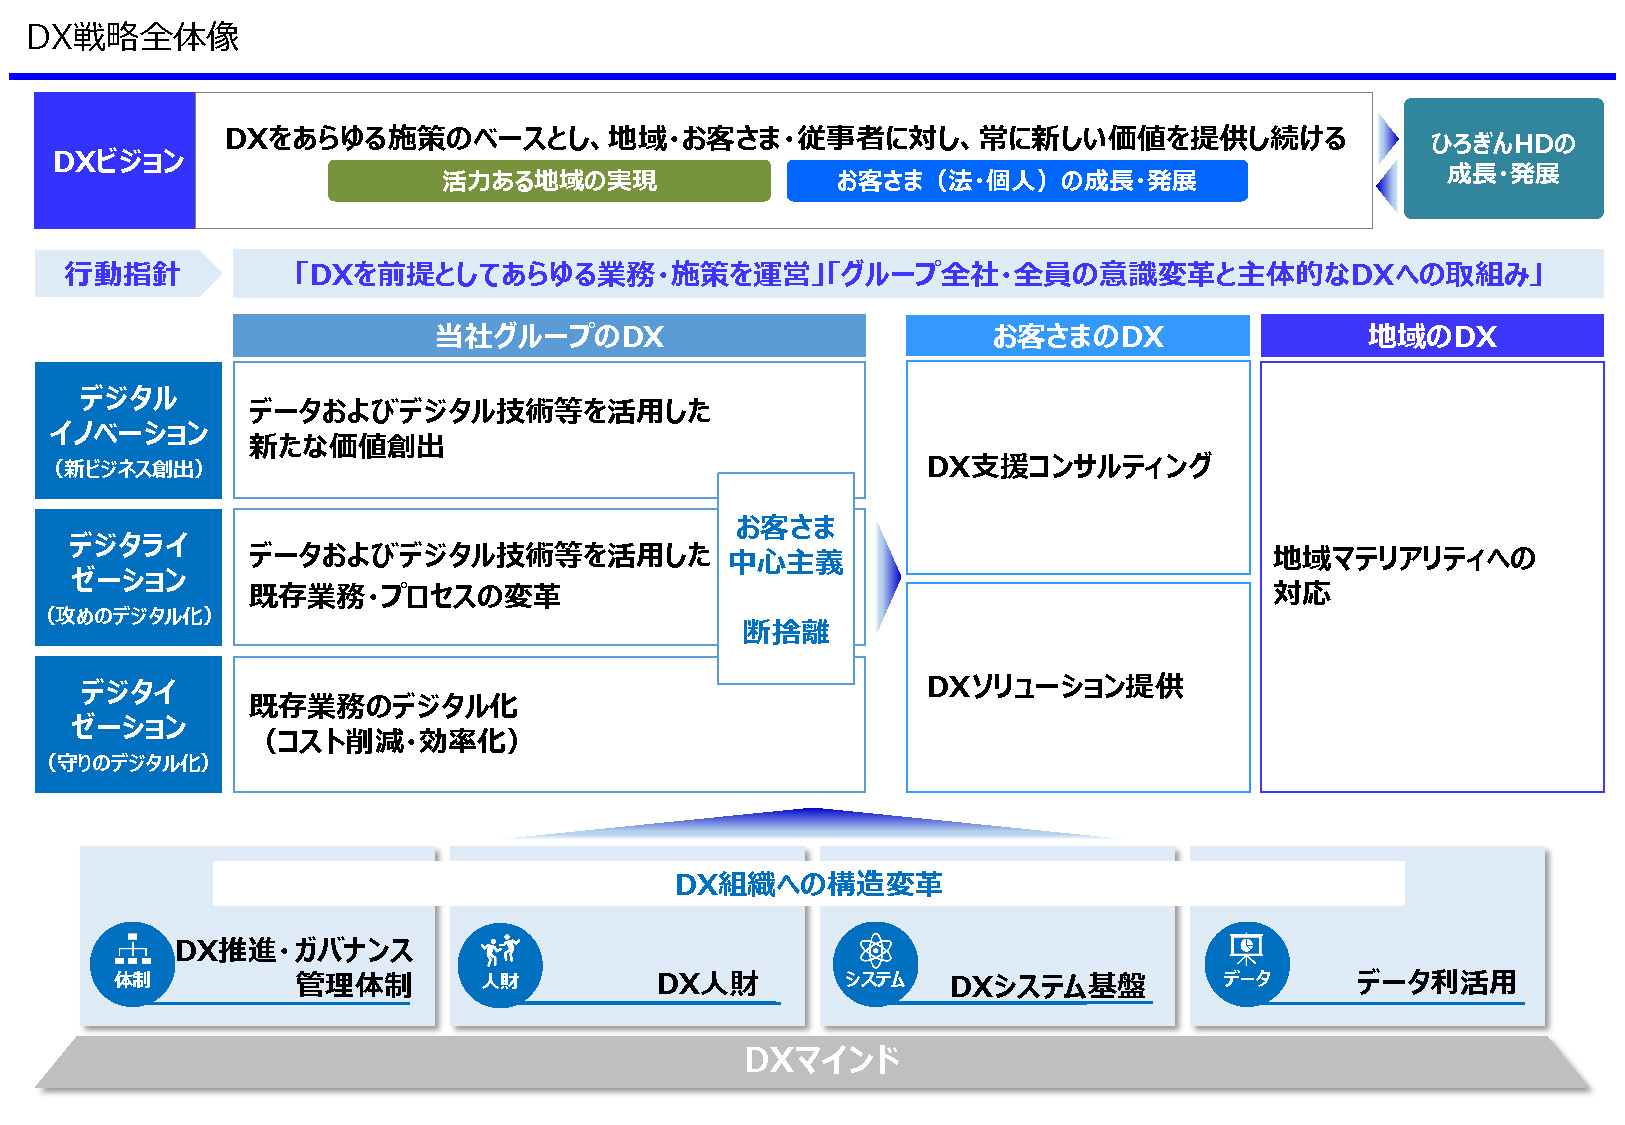Click the お客さまのDX header
The image size is (1625, 1125).
point(1078,336)
